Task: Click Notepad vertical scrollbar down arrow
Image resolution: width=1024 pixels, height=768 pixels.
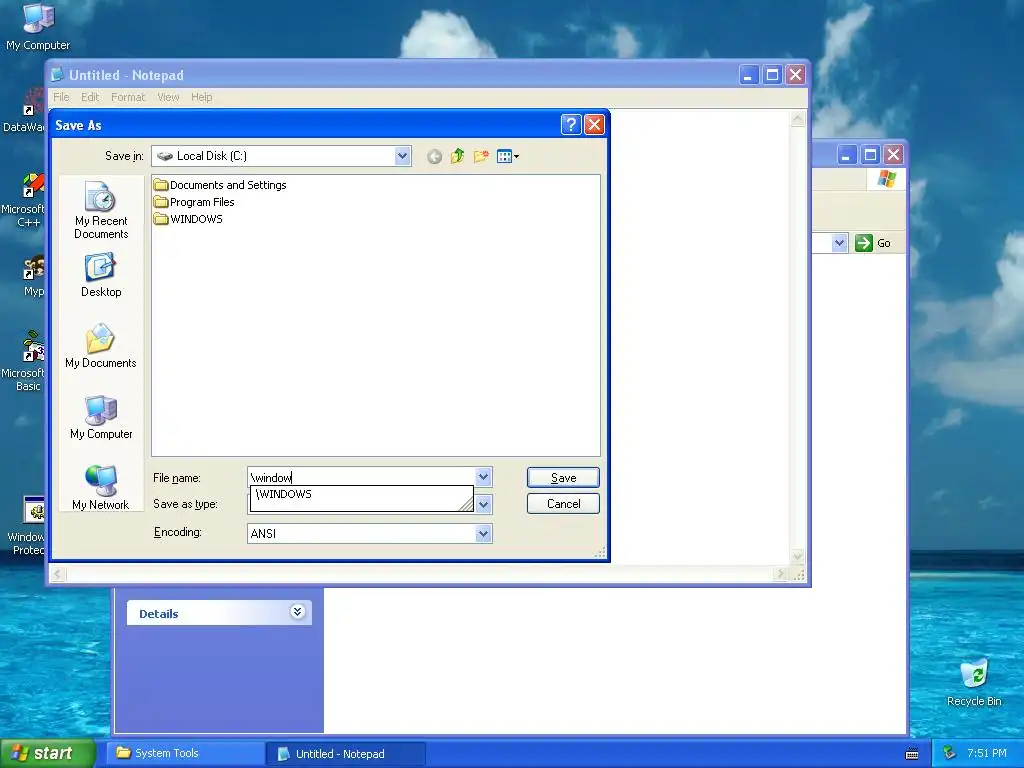Action: tap(797, 556)
